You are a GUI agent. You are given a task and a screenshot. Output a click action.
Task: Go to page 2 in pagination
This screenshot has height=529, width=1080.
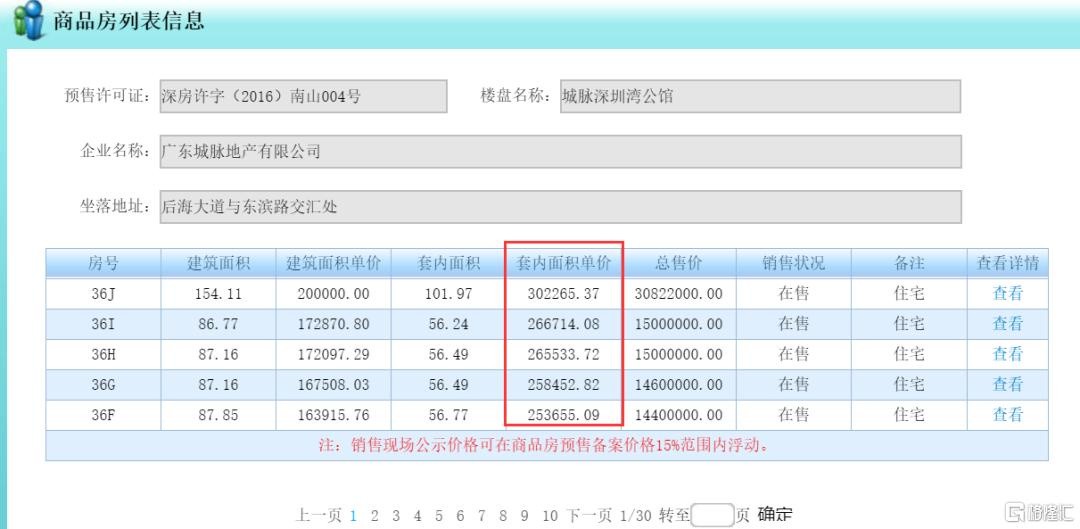point(375,516)
